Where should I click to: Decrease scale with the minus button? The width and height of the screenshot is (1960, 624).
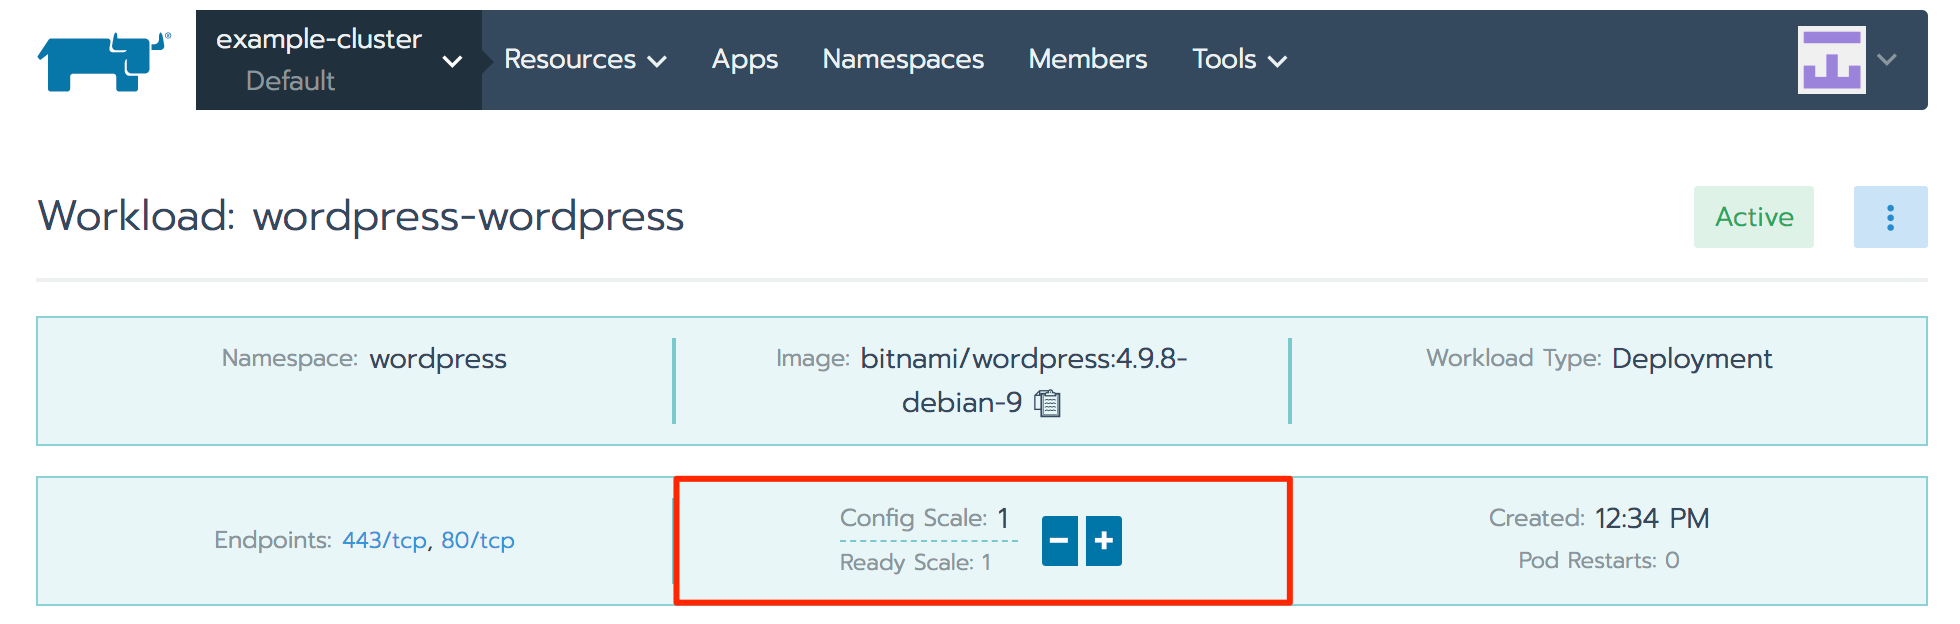[x=1059, y=541]
